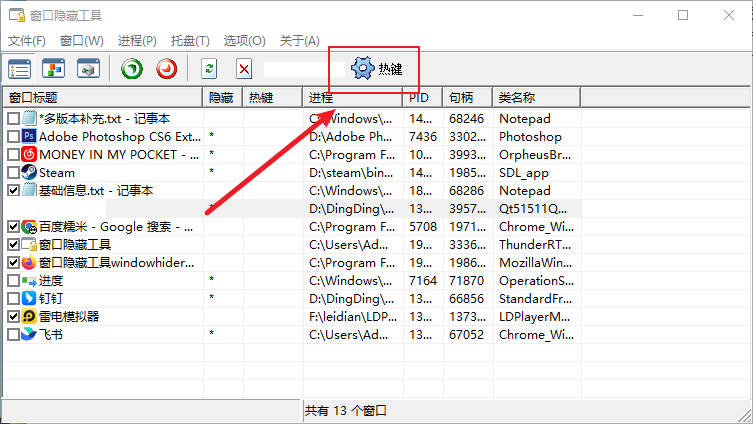Open the 窗口(W) menu
Image resolution: width=753 pixels, height=424 pixels.
tap(82, 41)
